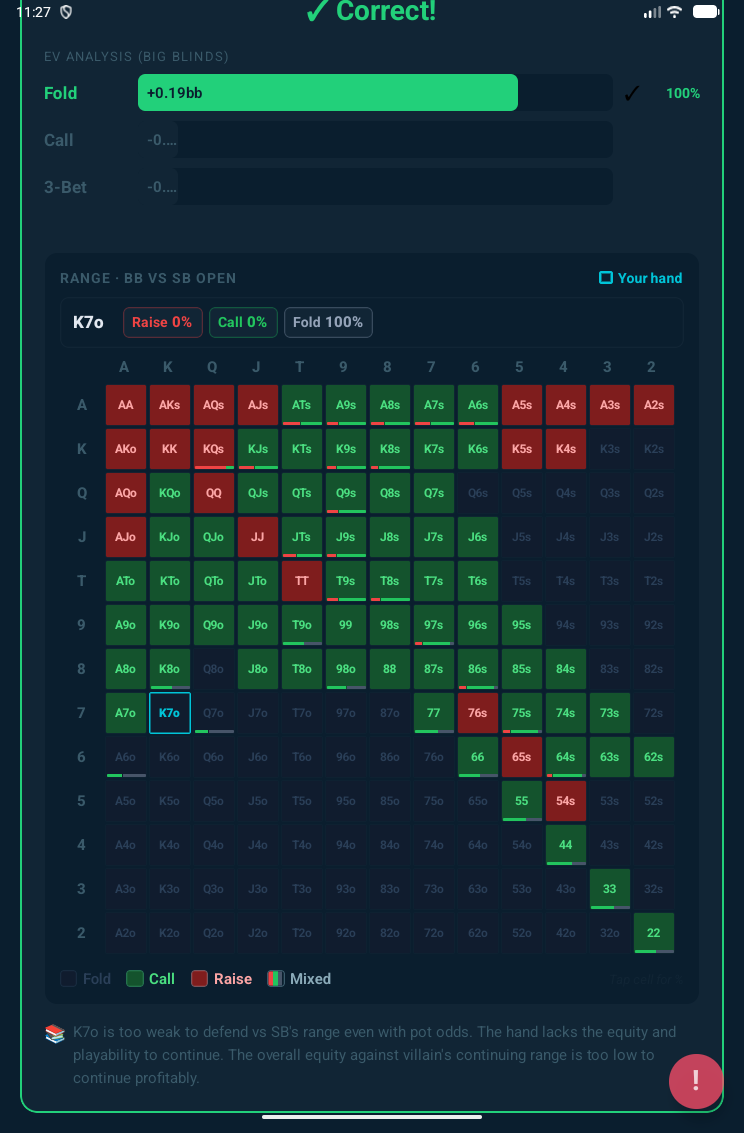Select the Call 0% chip
The width and height of the screenshot is (744, 1133).
tap(243, 322)
